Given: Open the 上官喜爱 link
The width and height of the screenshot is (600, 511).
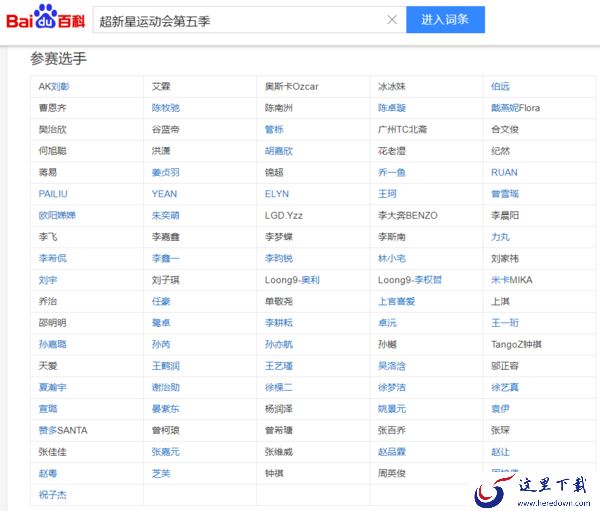Looking at the screenshot, I should [x=396, y=301].
